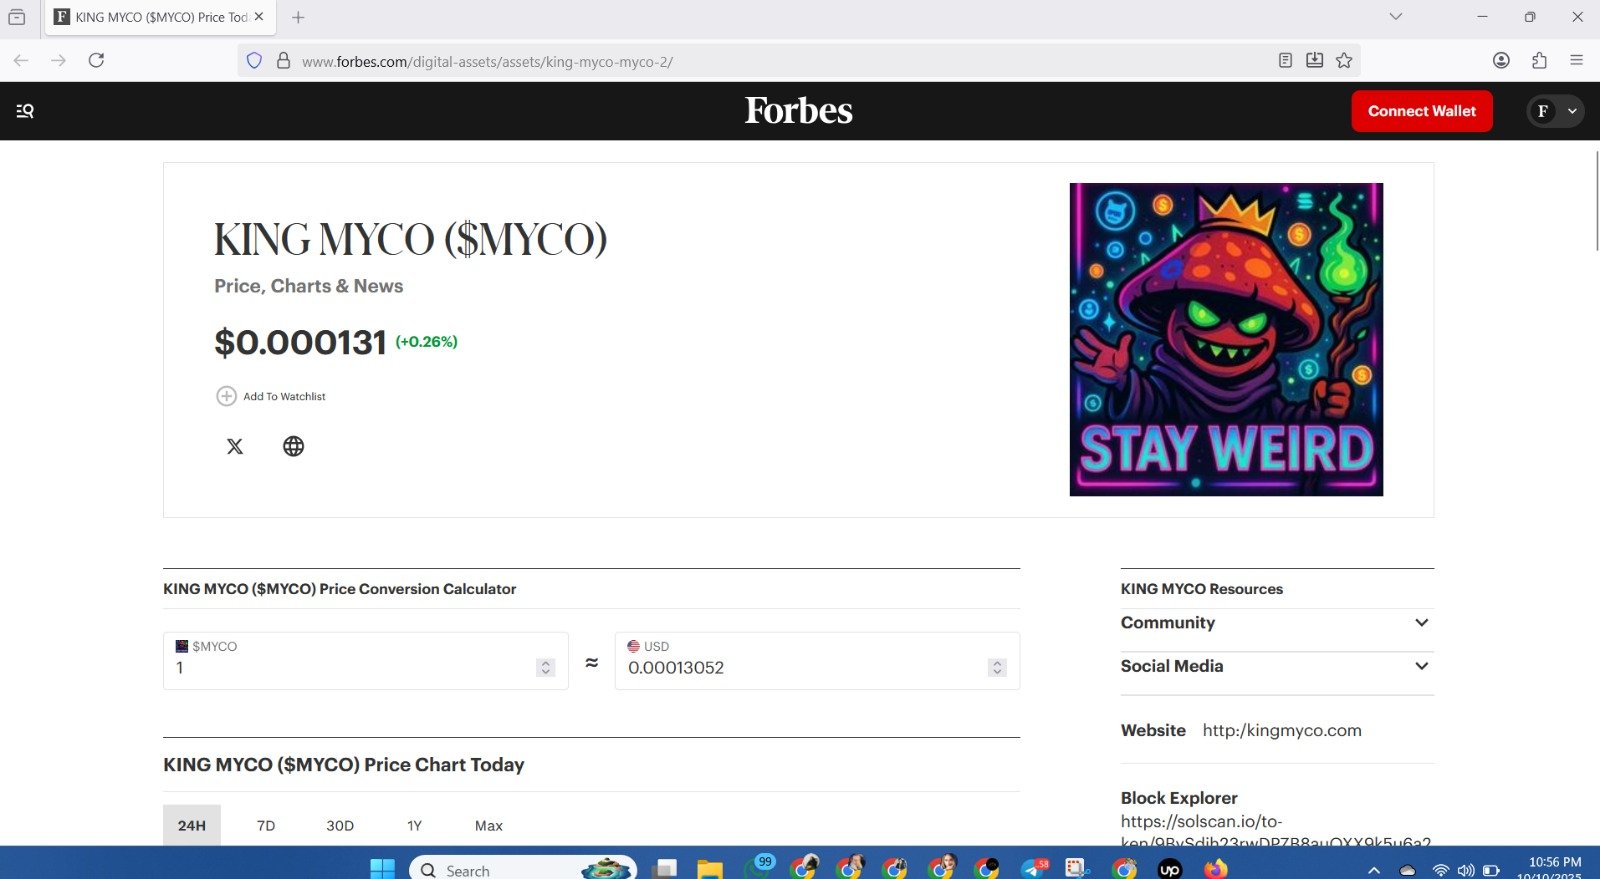Image resolution: width=1600 pixels, height=879 pixels.
Task: Open the kingmyco.com website link
Action: (x=1281, y=731)
